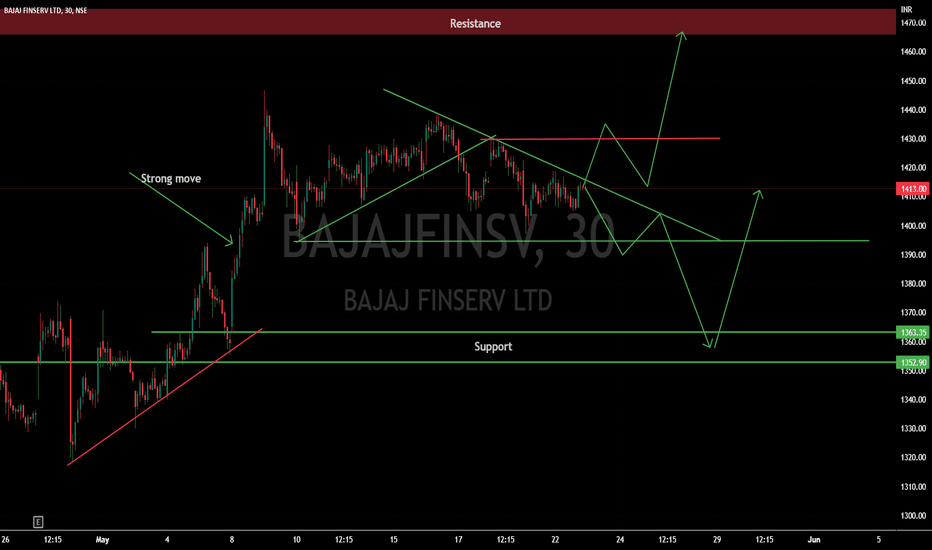This screenshot has width=932, height=550.
Task: Click the 1420.00 price axis value
Action: click(x=914, y=168)
